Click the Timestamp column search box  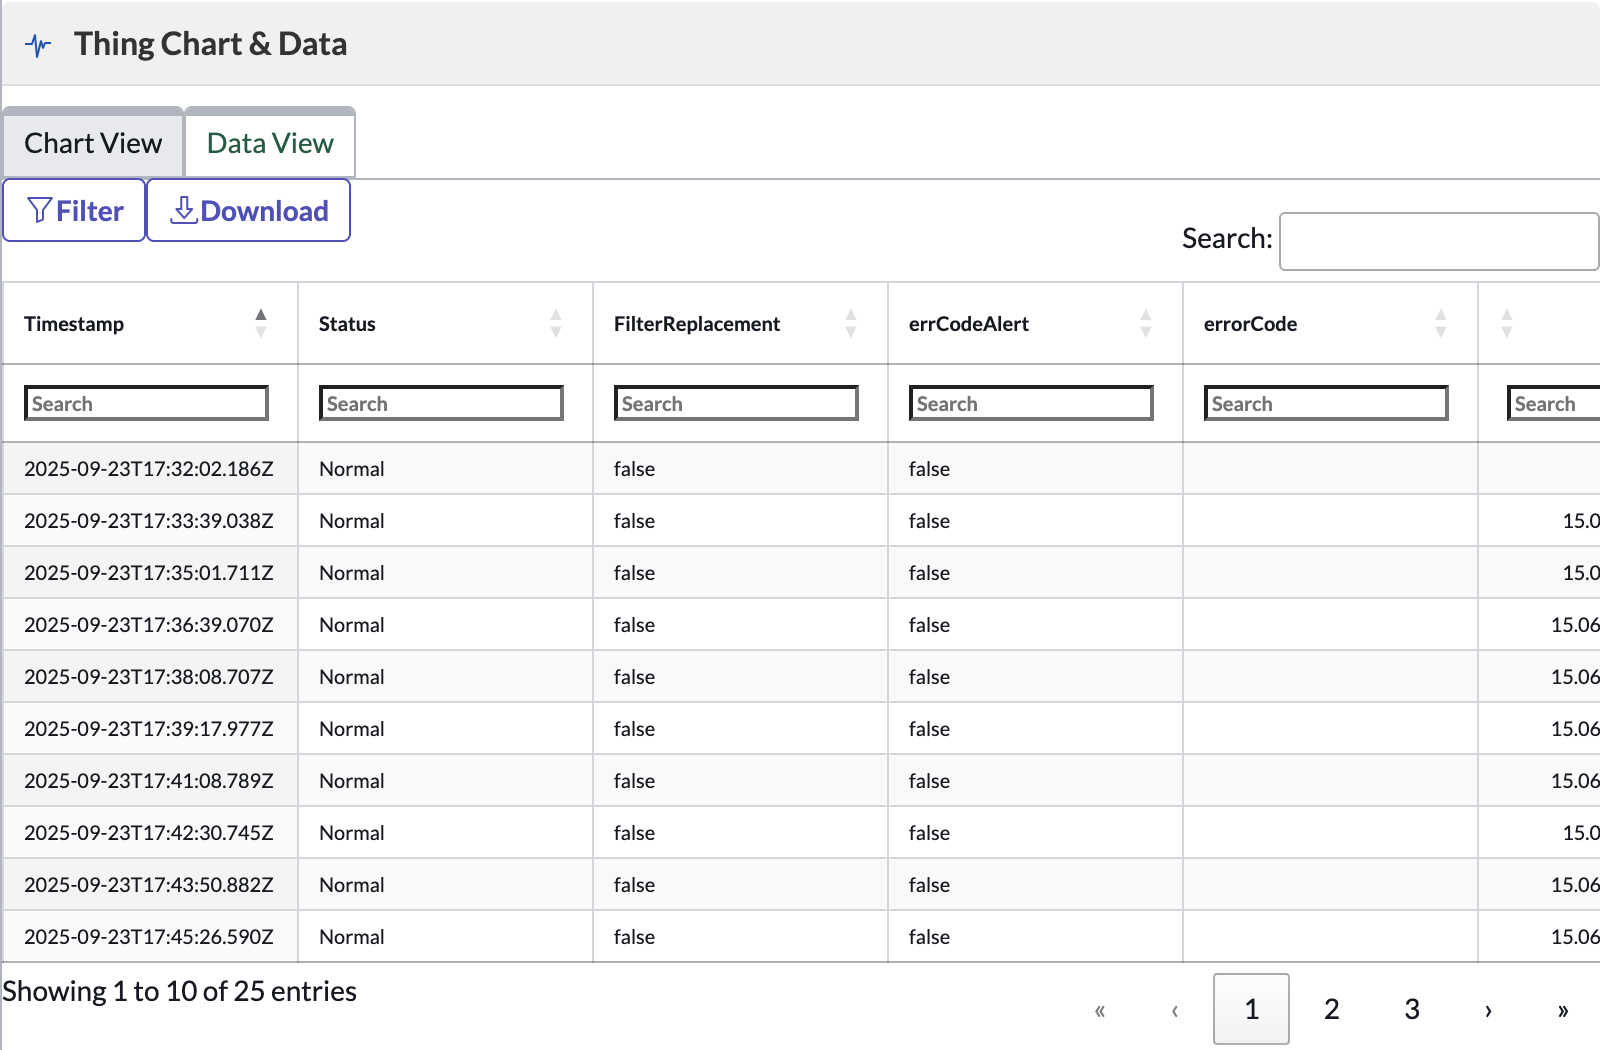coord(146,403)
